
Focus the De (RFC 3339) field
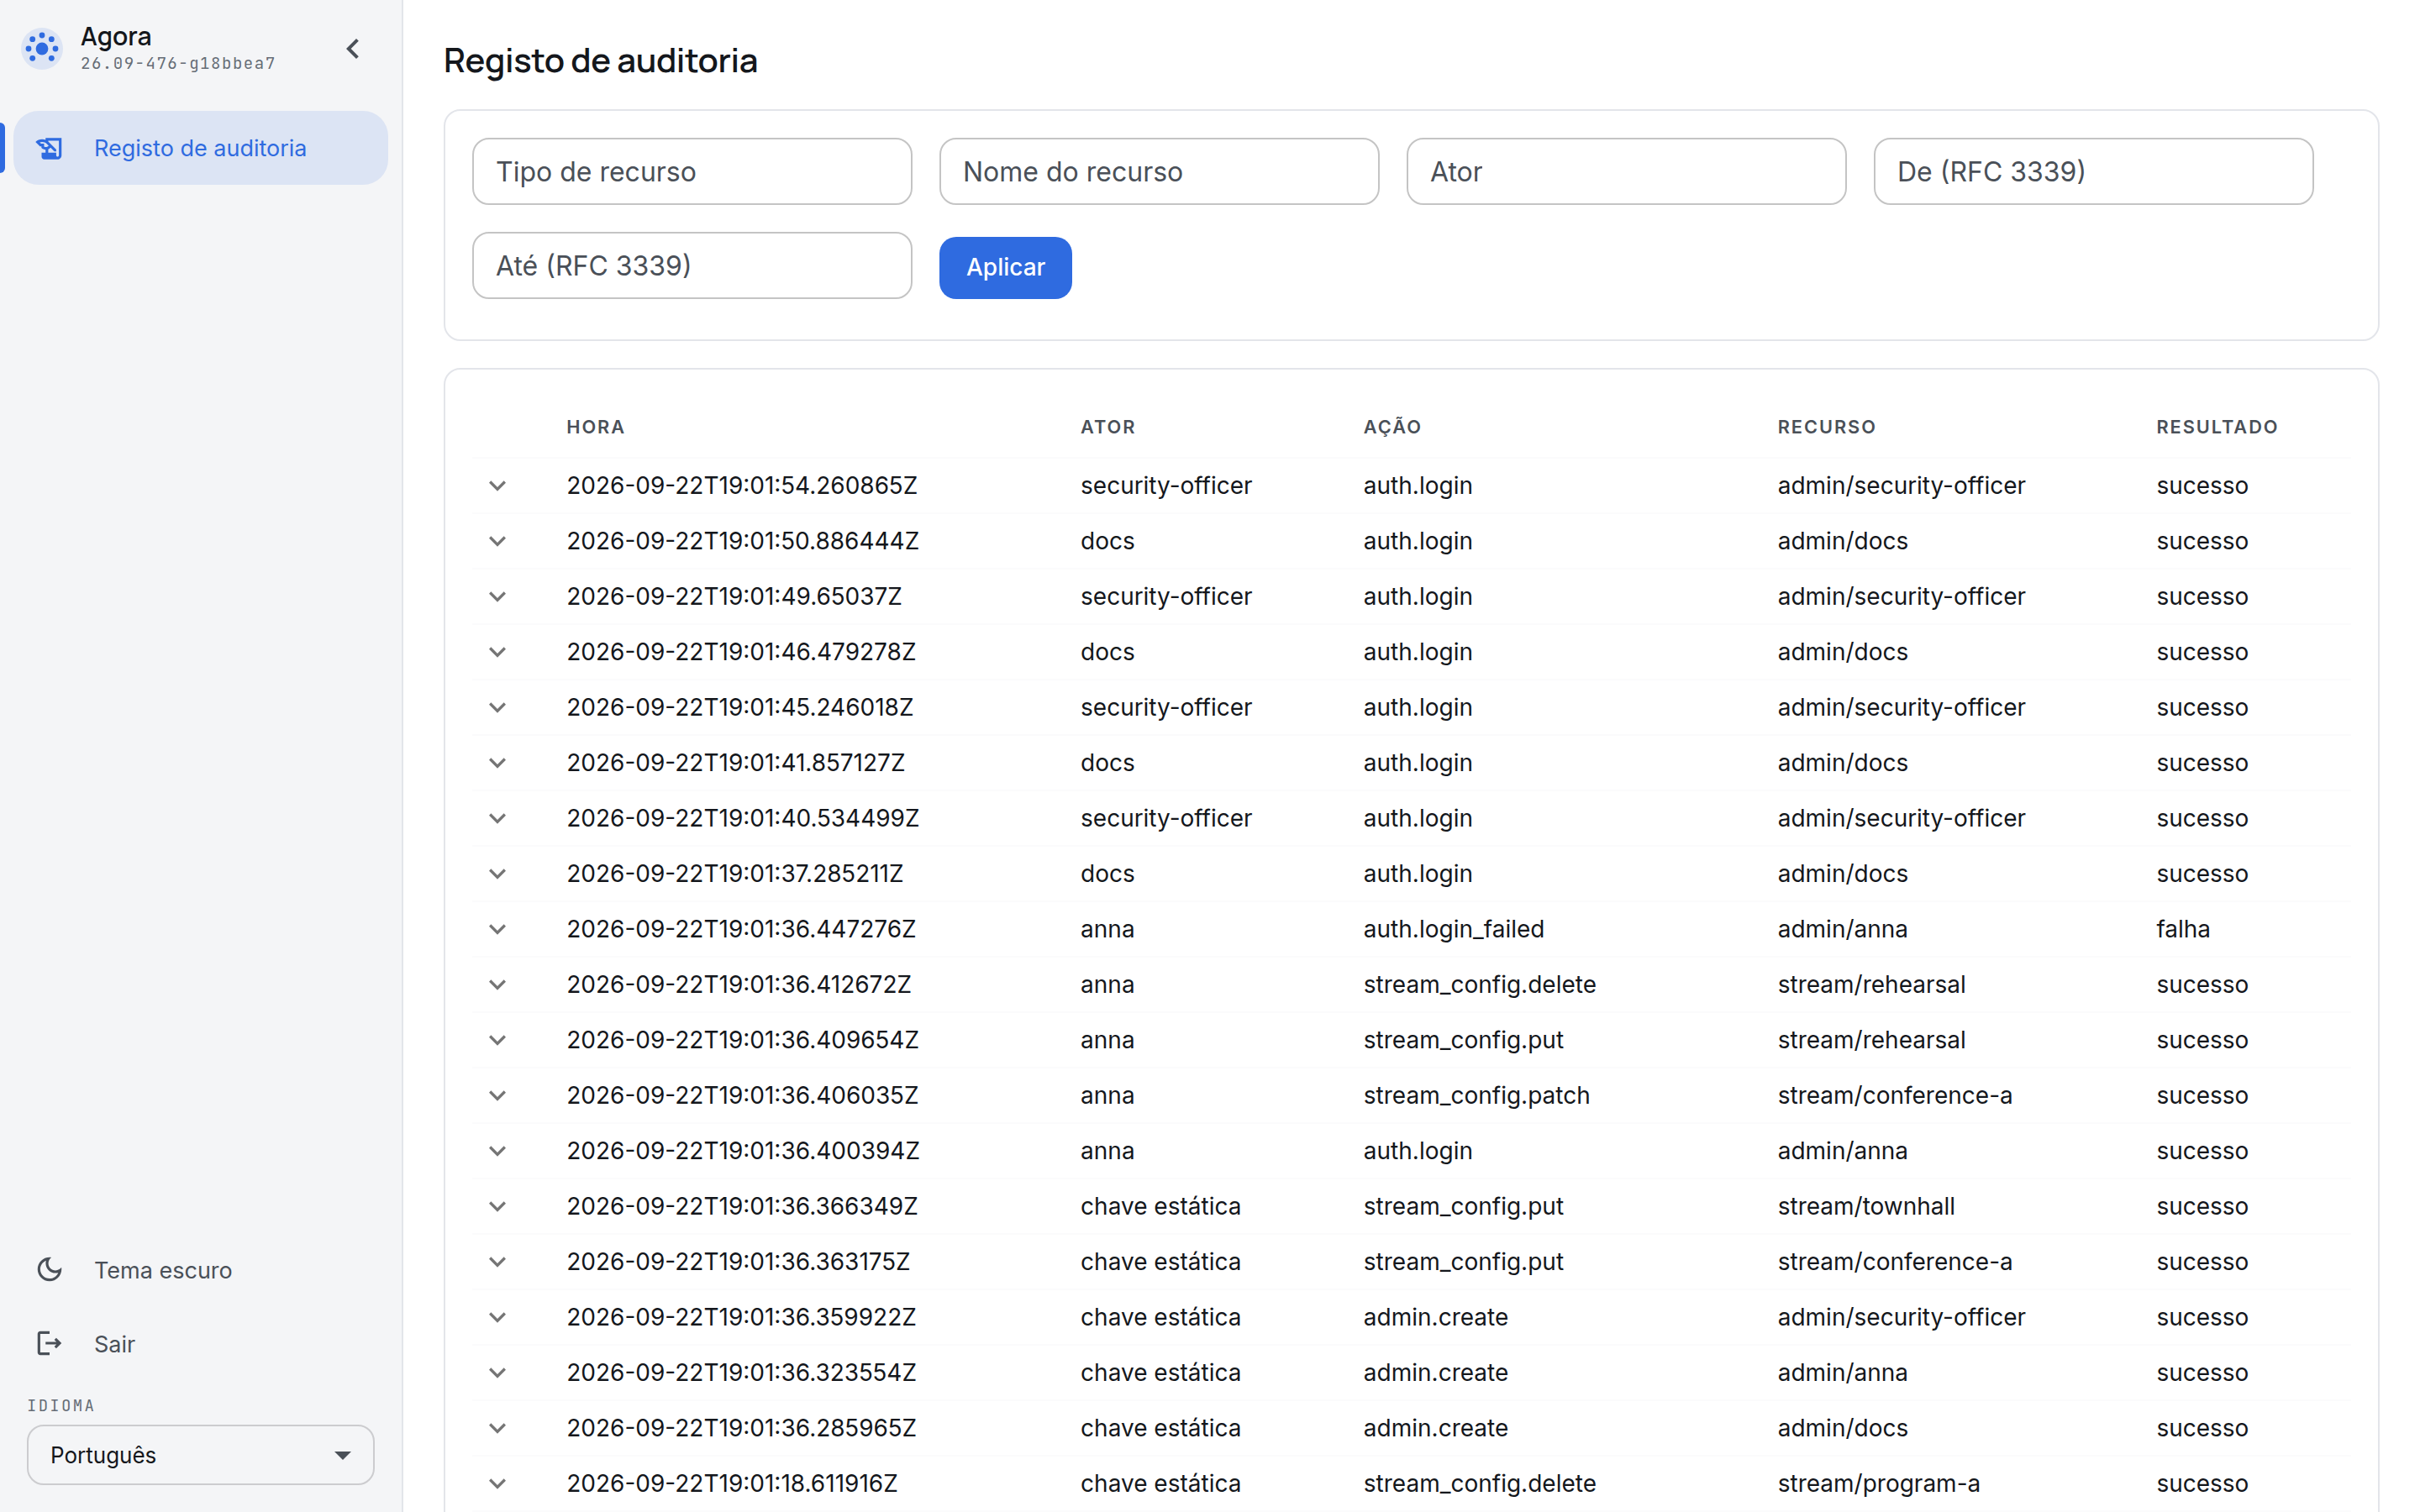[2093, 172]
